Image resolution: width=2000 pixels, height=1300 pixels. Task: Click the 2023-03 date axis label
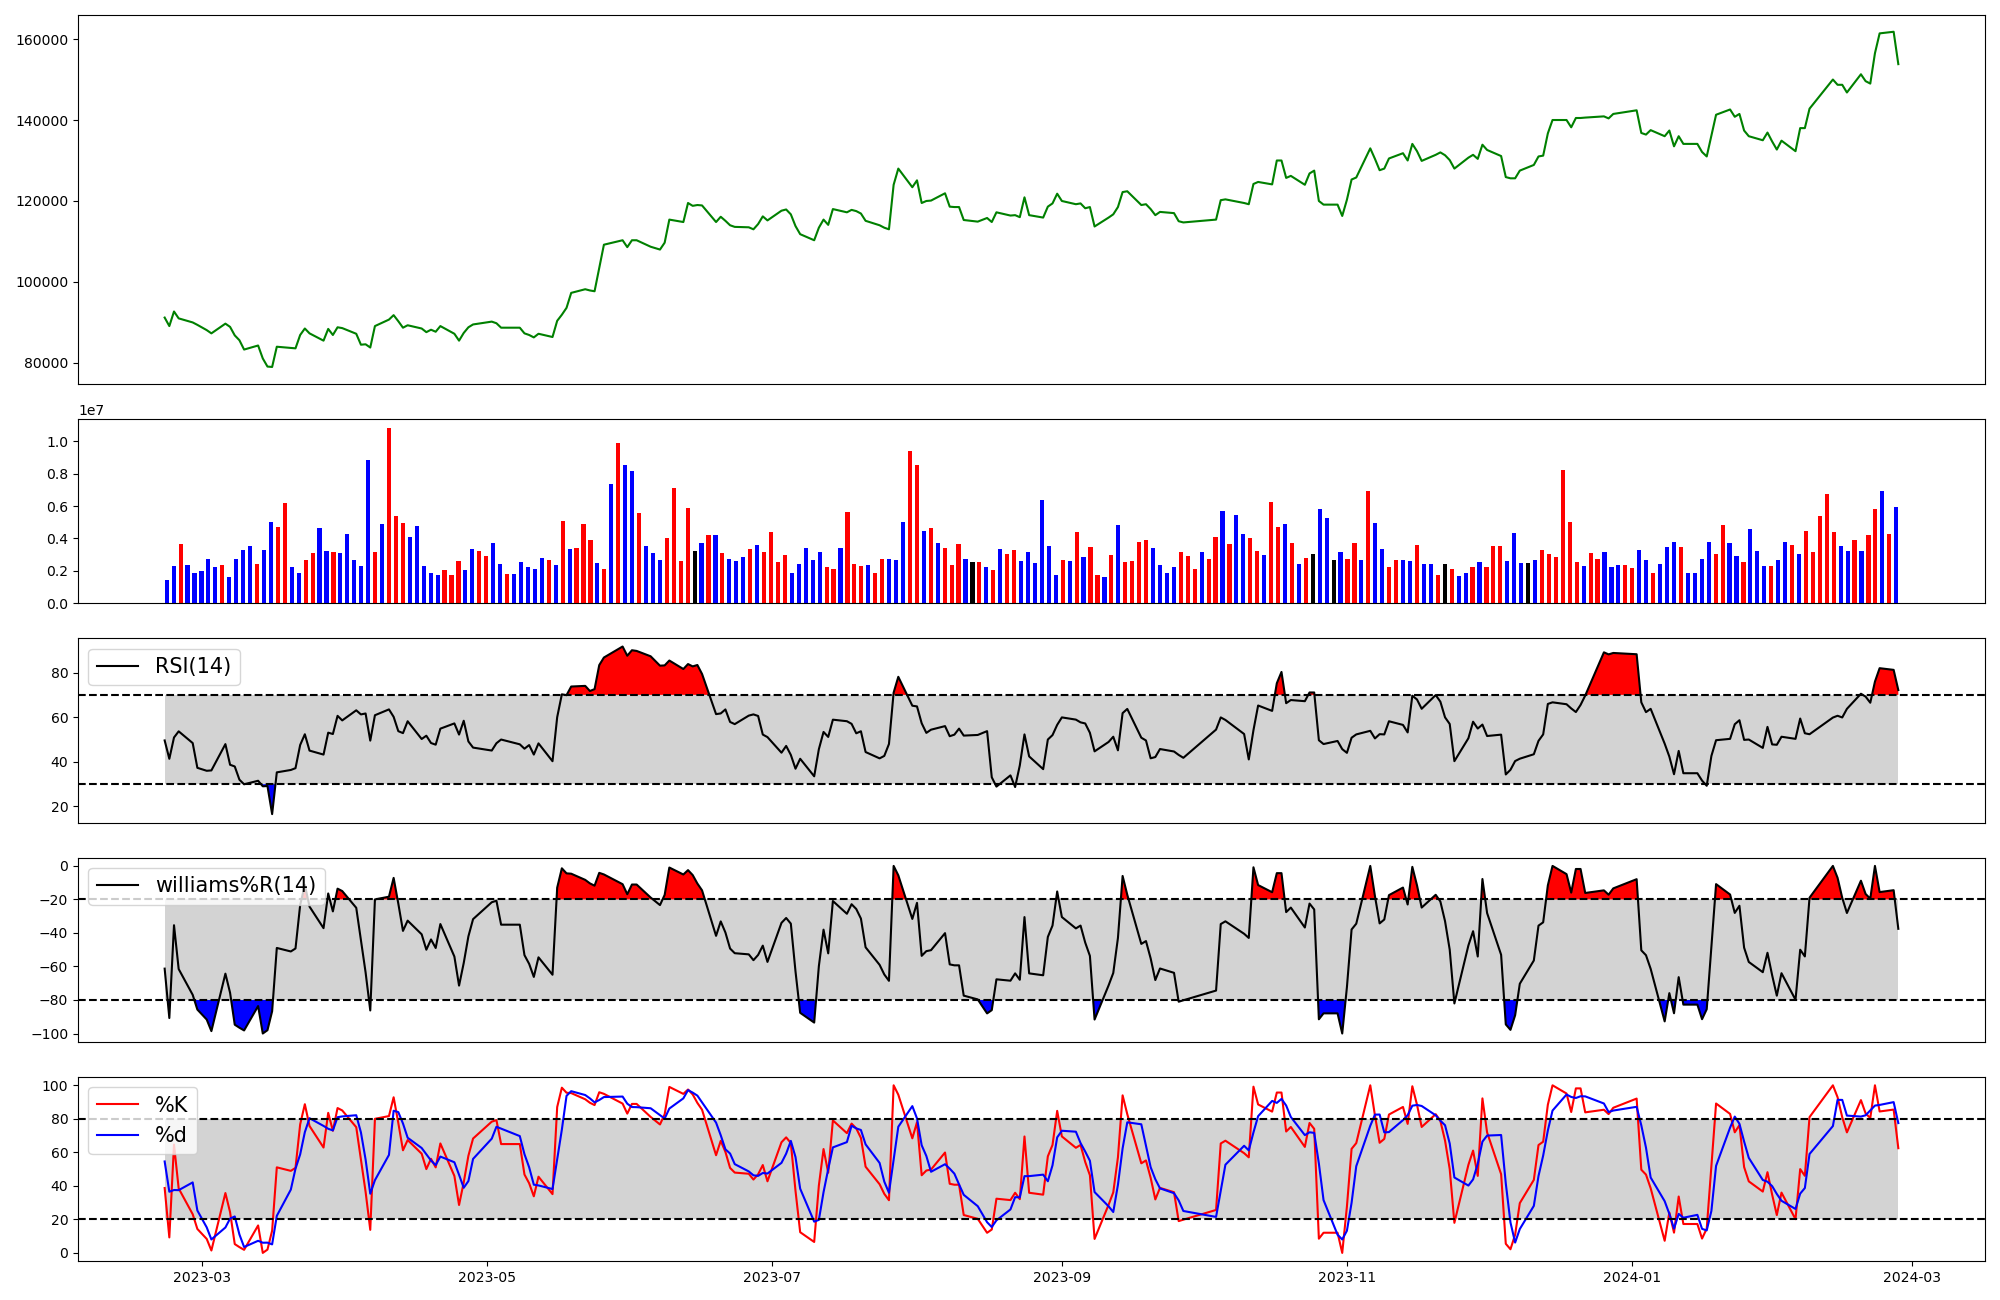[x=202, y=1277]
